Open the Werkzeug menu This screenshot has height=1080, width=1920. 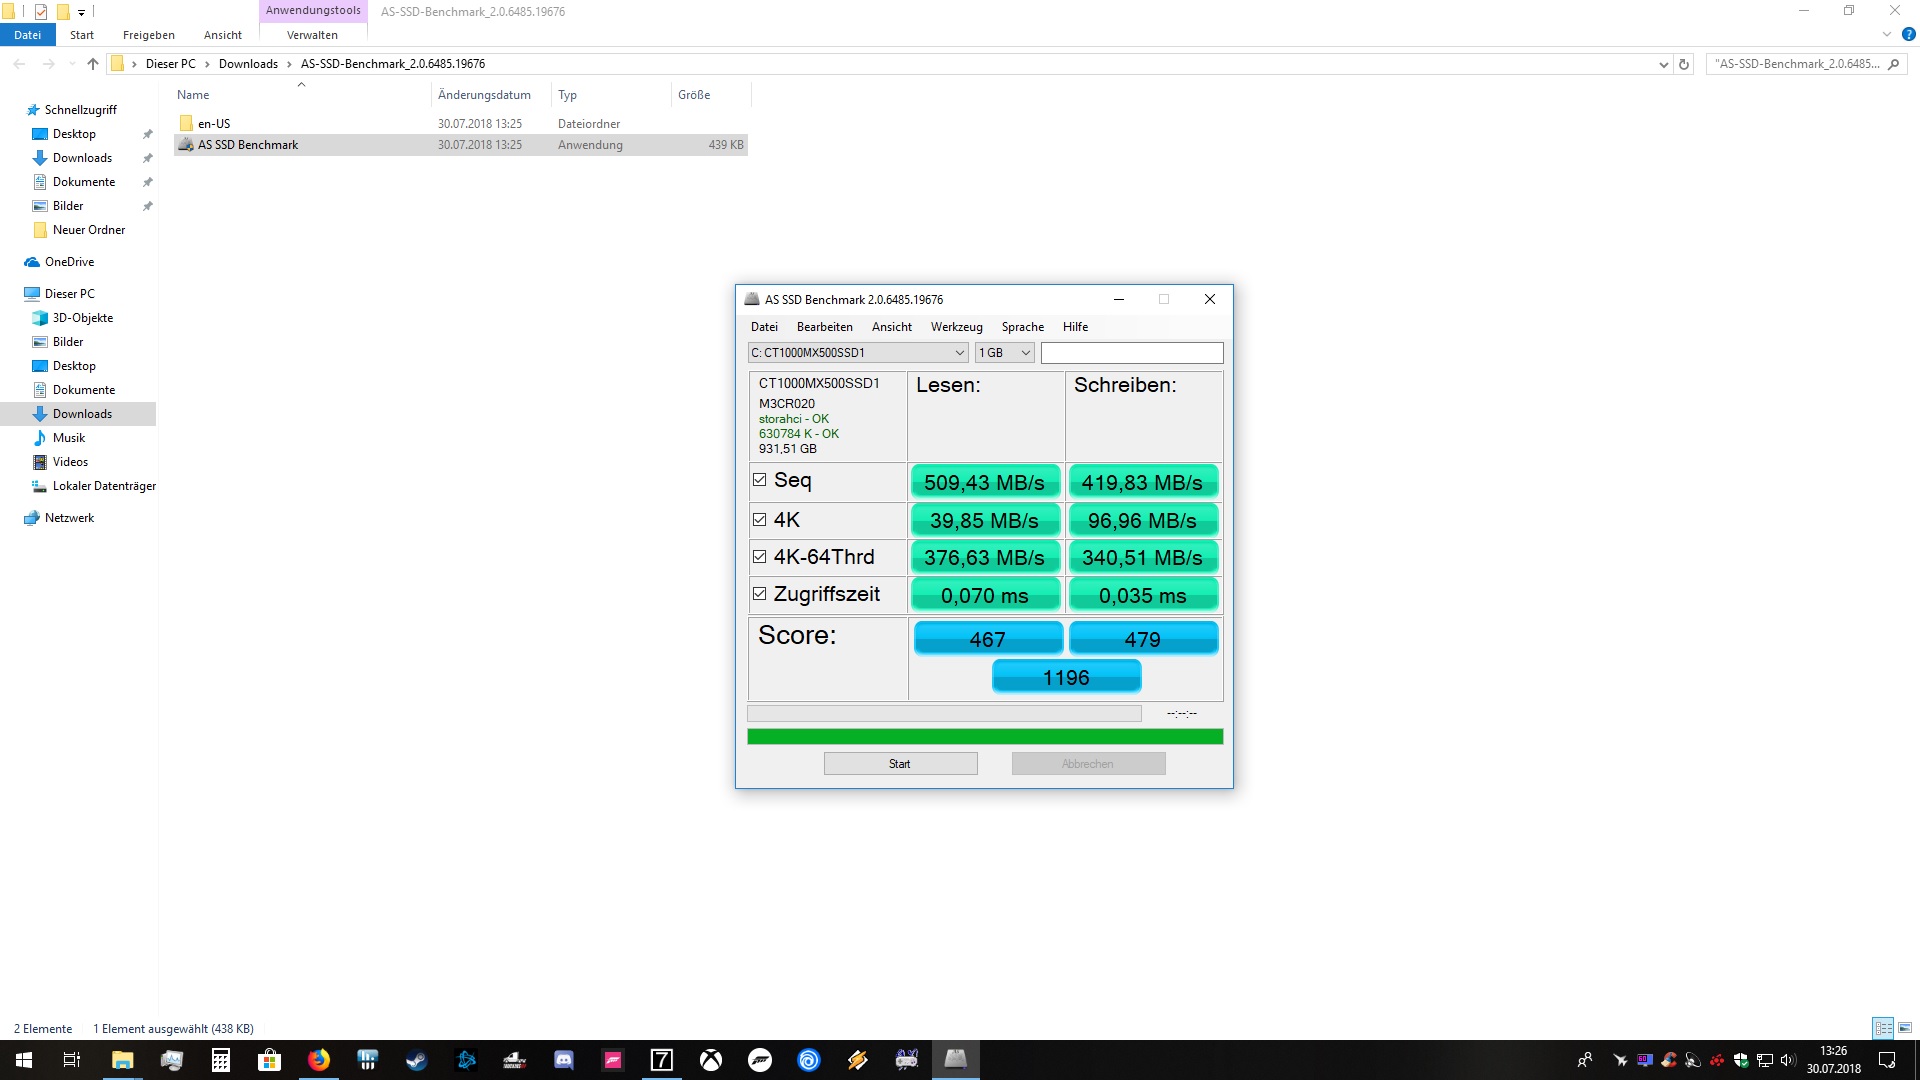(x=955, y=326)
